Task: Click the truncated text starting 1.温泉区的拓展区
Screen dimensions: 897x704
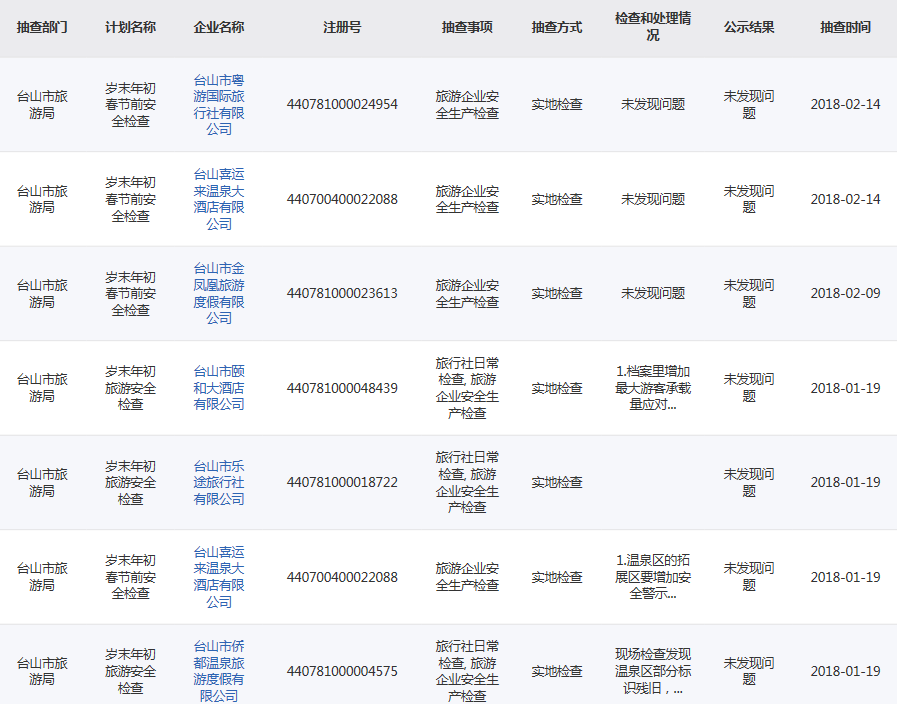Action: coord(652,577)
